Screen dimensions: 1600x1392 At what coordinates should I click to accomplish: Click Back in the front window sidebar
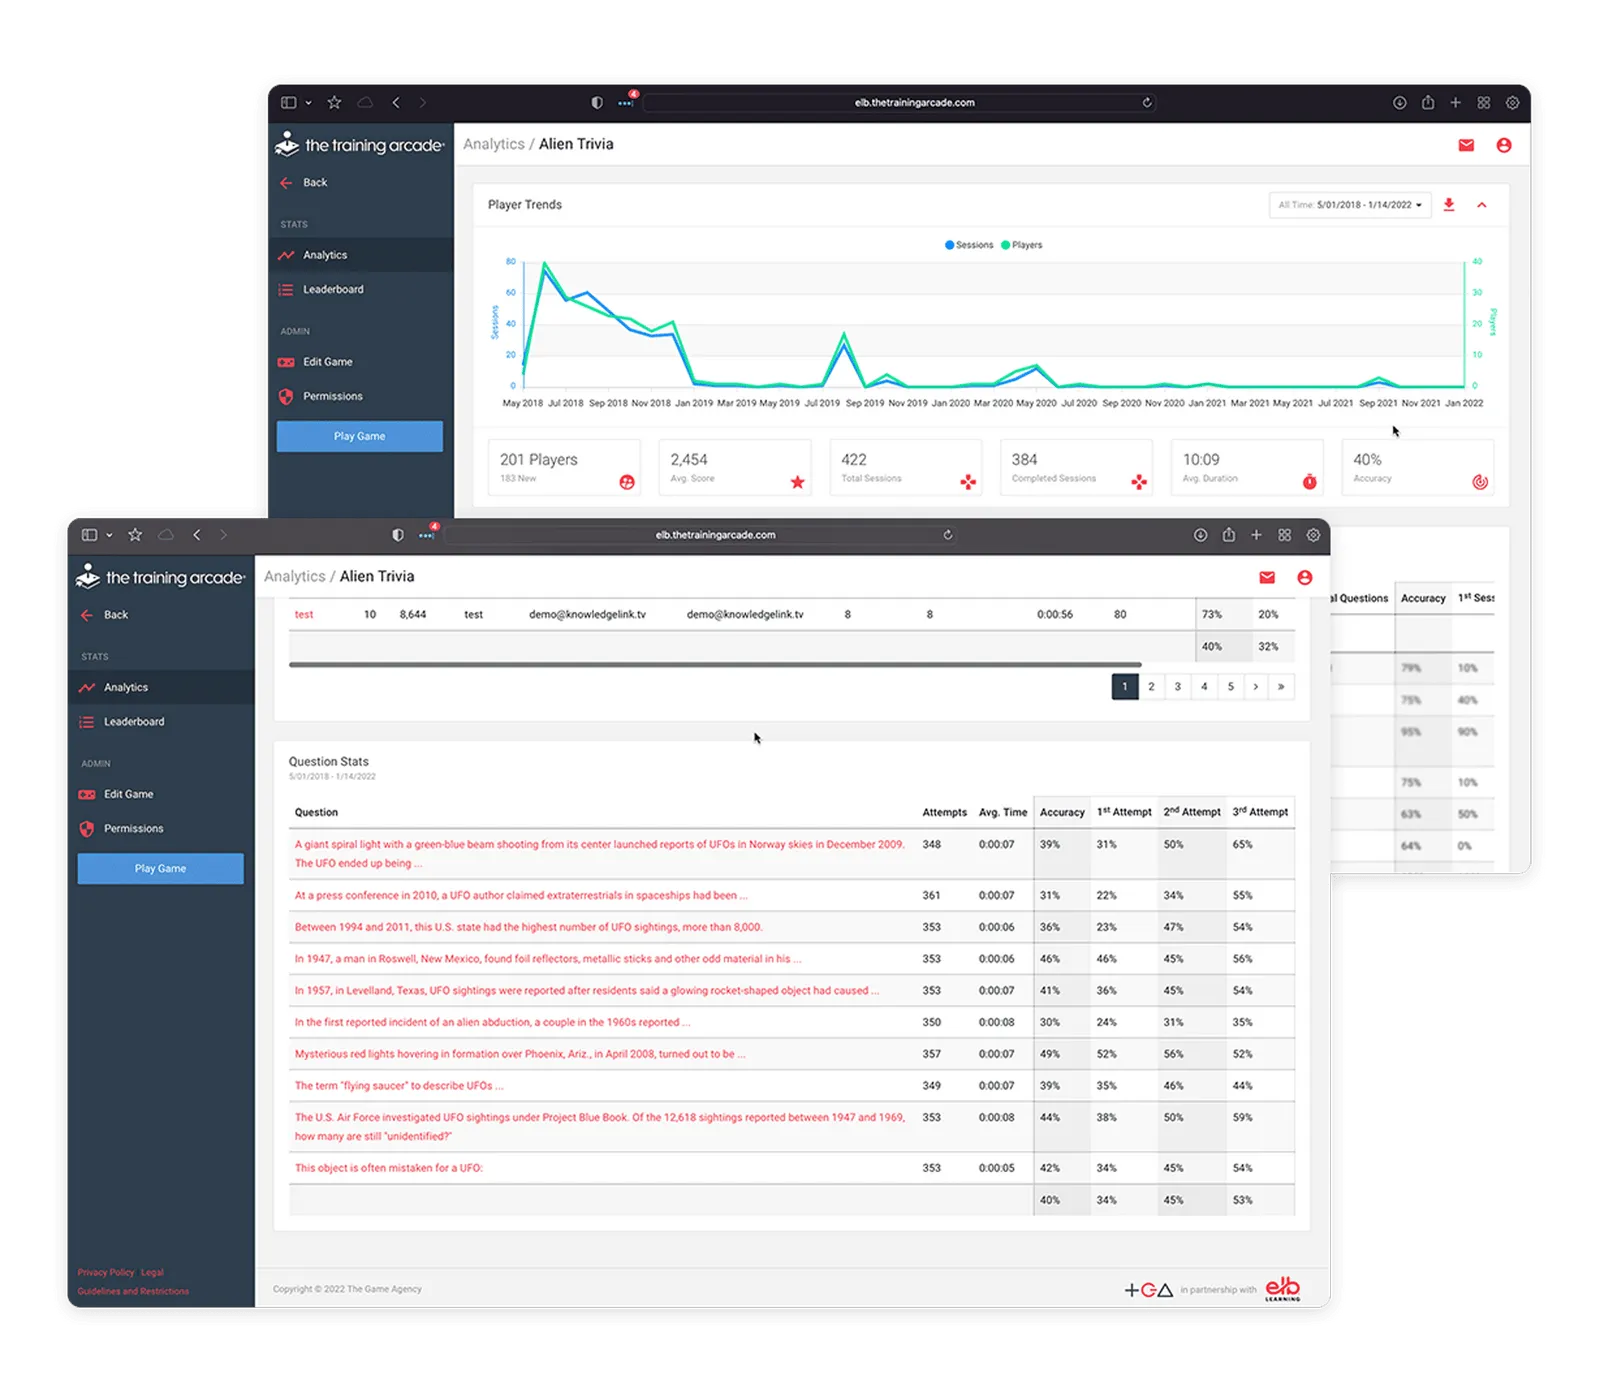[x=105, y=615]
